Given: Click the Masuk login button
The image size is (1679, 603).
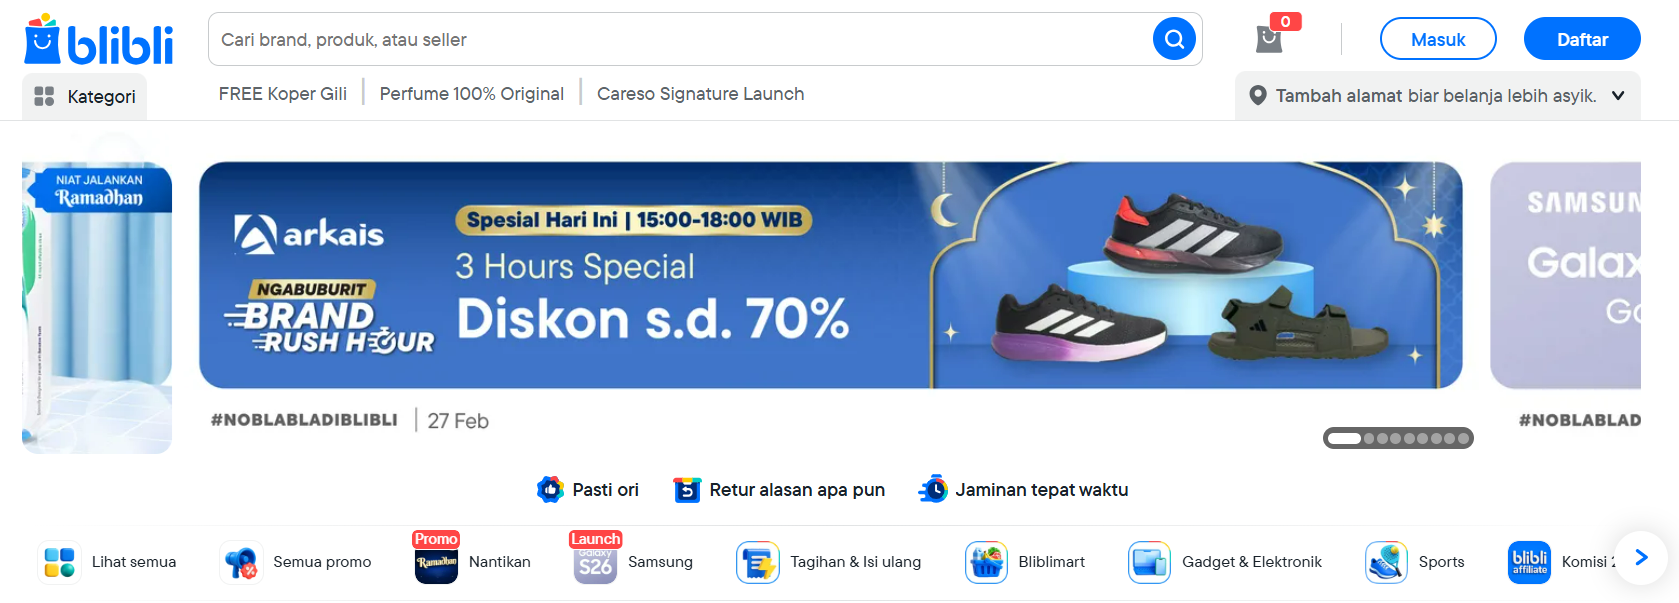Looking at the screenshot, I should pos(1438,39).
